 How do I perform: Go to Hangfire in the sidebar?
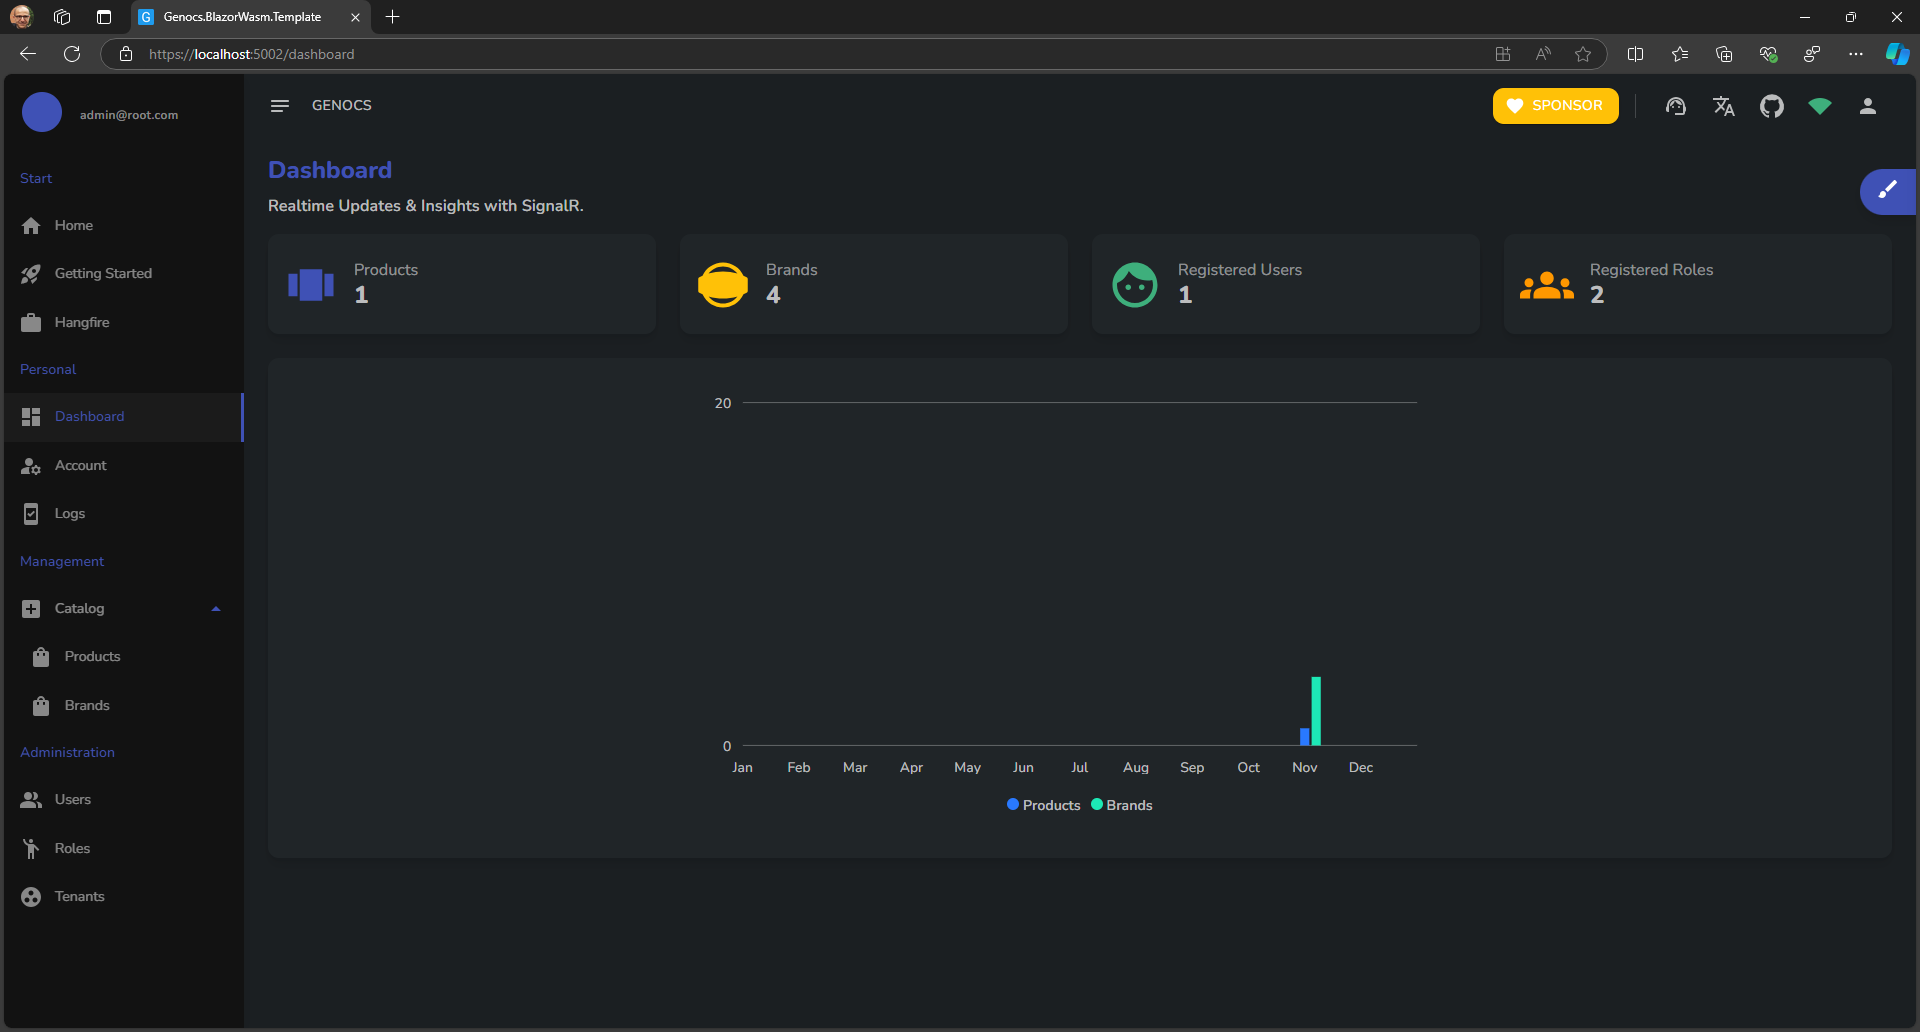[x=82, y=322]
